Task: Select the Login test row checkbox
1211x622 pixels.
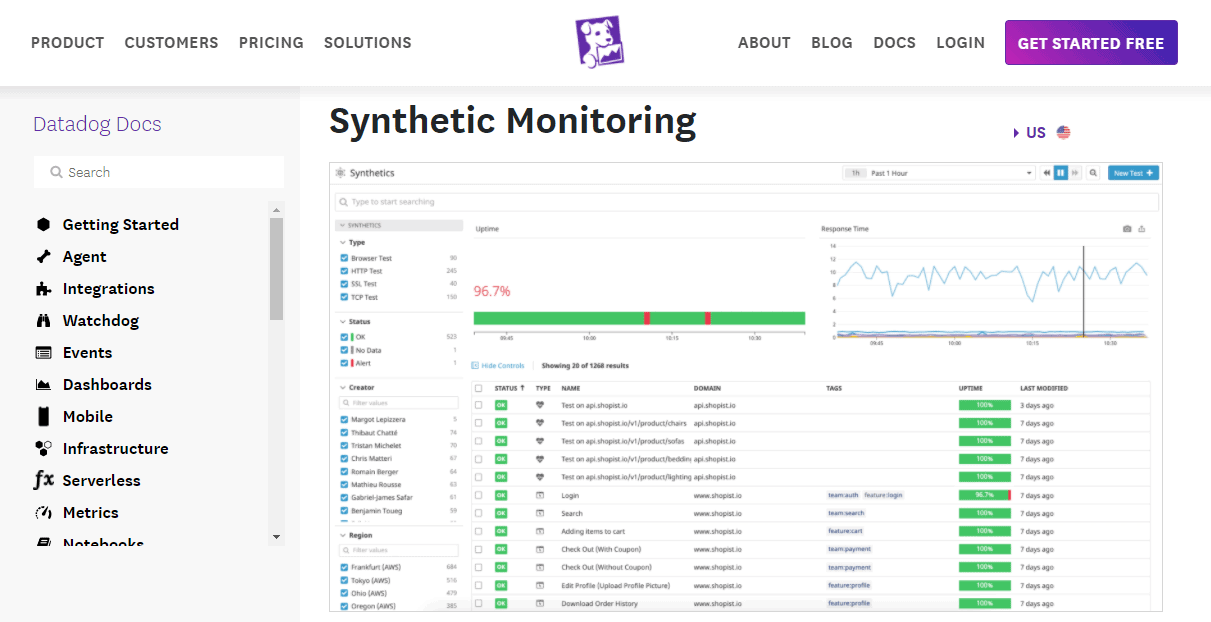Action: [478, 495]
